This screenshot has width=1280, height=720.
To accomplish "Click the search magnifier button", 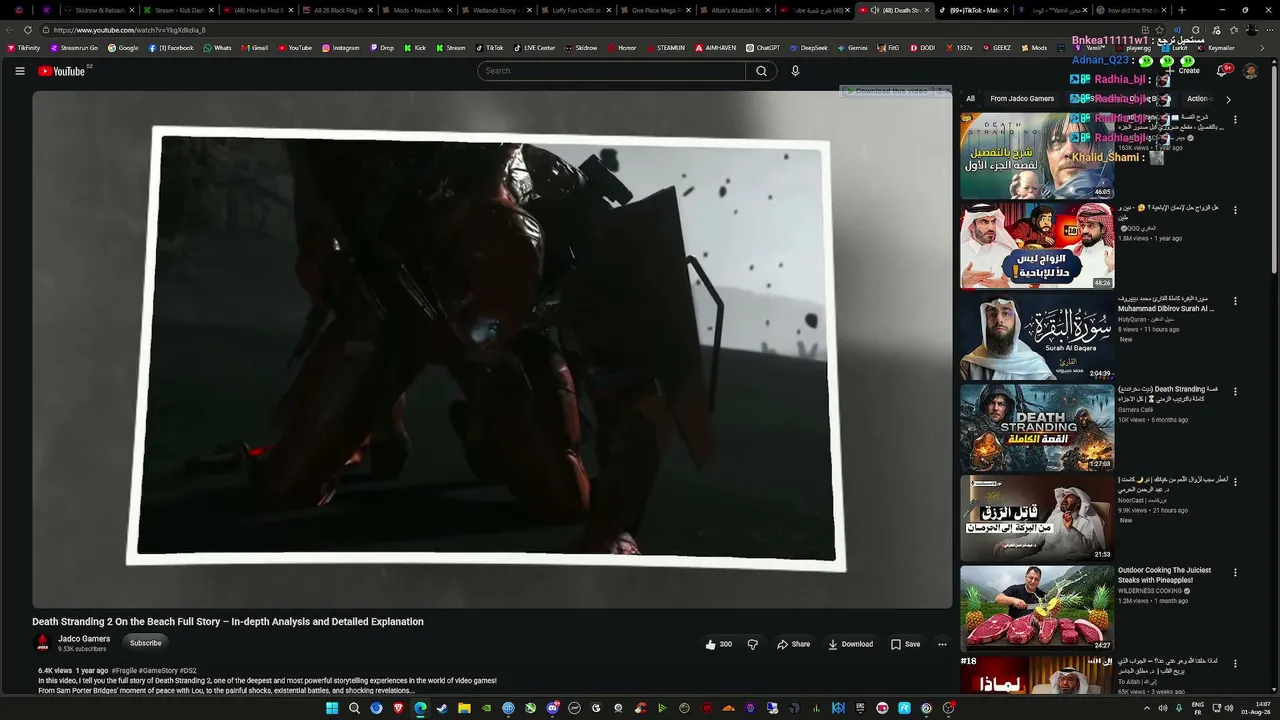I will 761,71.
